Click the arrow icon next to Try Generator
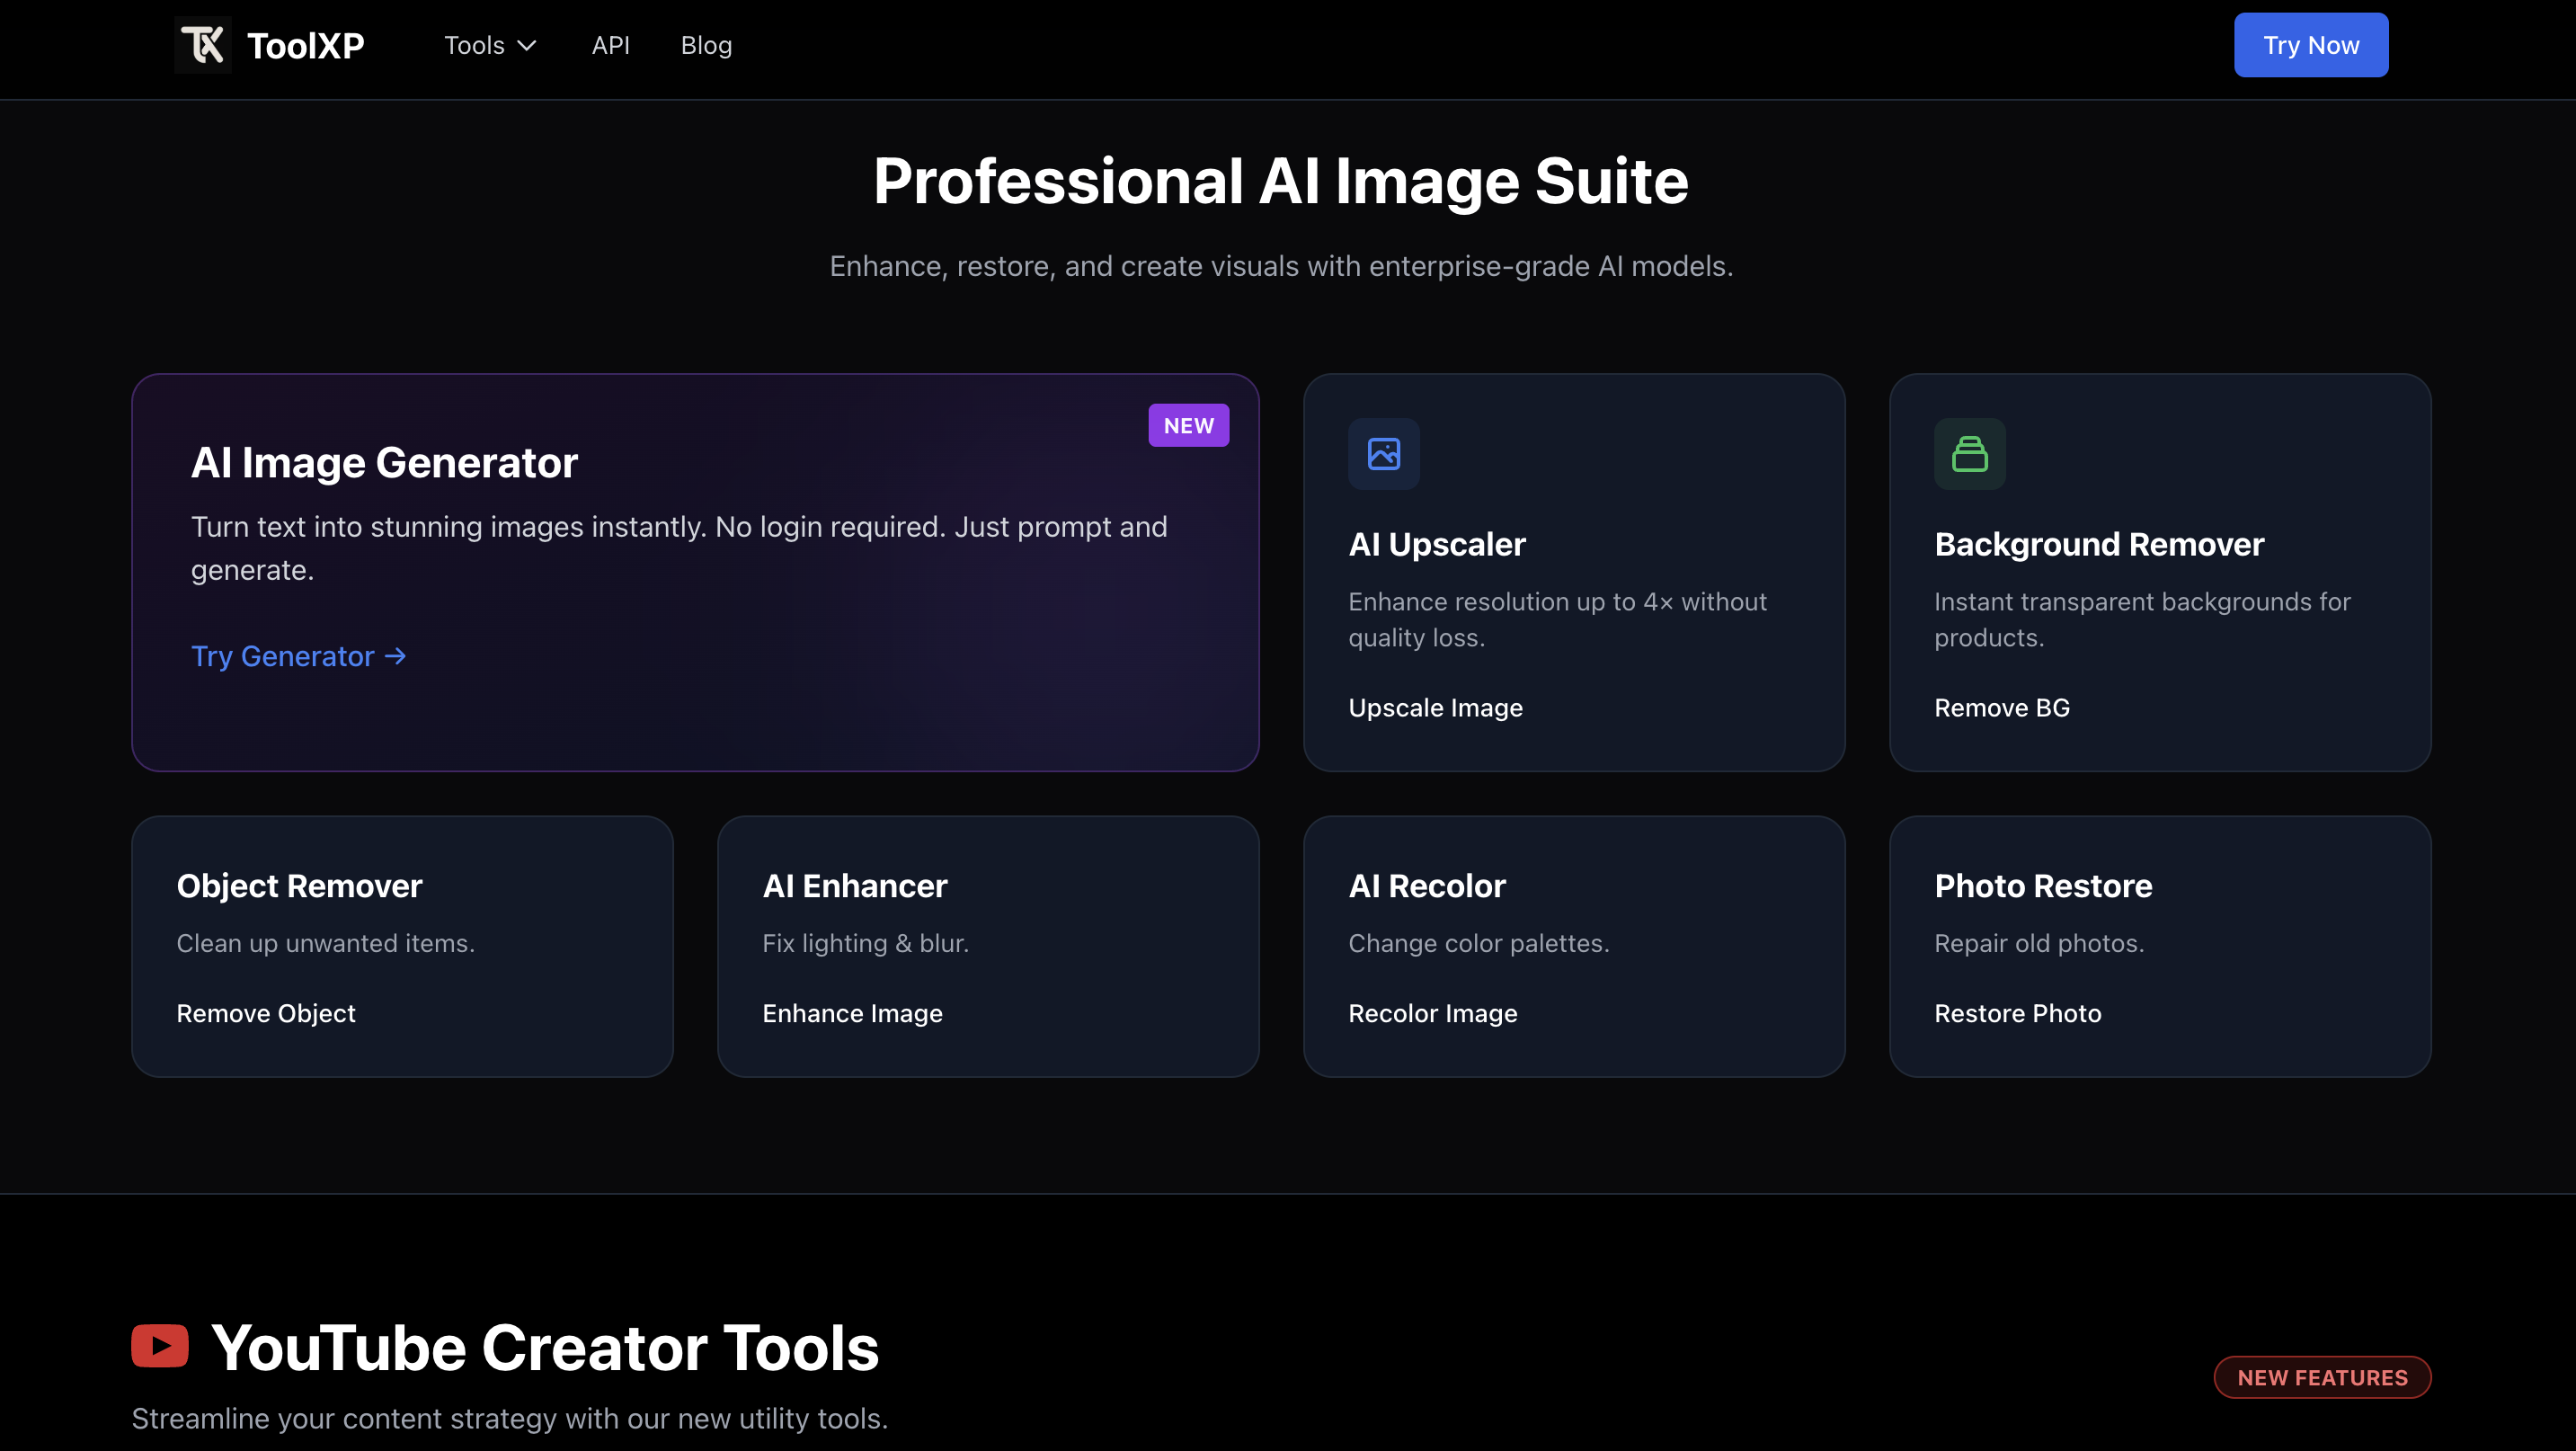Viewport: 2576px width, 1451px height. tap(395, 656)
